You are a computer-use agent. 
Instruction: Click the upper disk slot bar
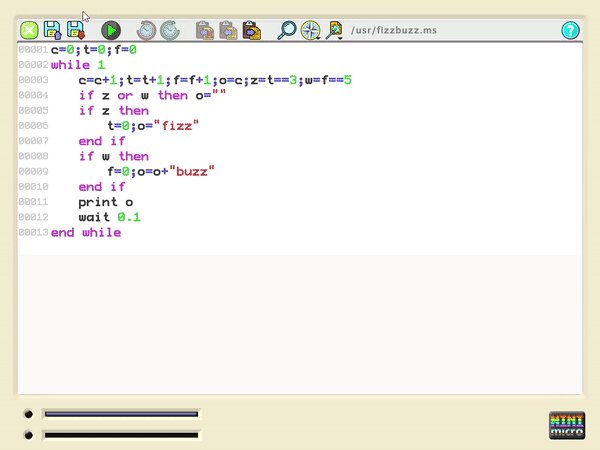click(121, 414)
